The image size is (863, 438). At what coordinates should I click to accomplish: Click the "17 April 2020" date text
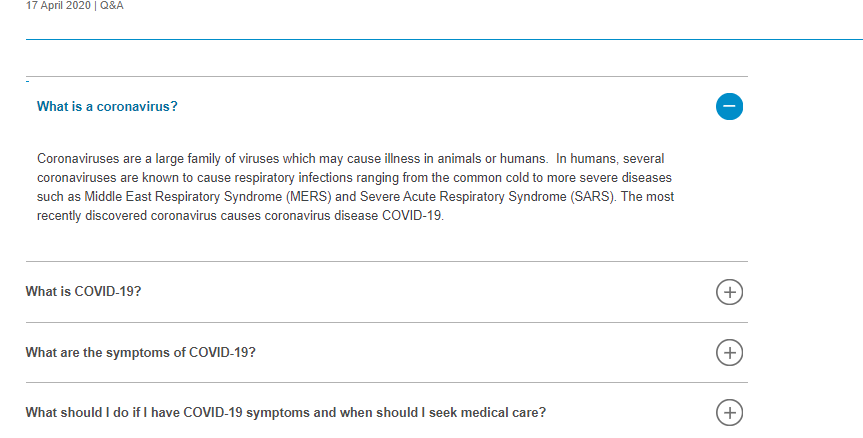coord(58,6)
